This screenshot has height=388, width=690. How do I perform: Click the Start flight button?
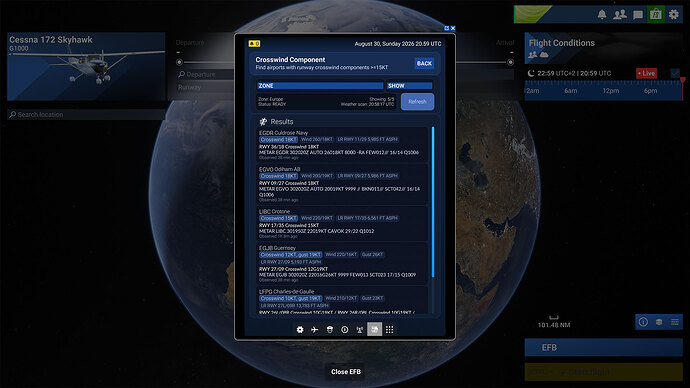[603, 372]
